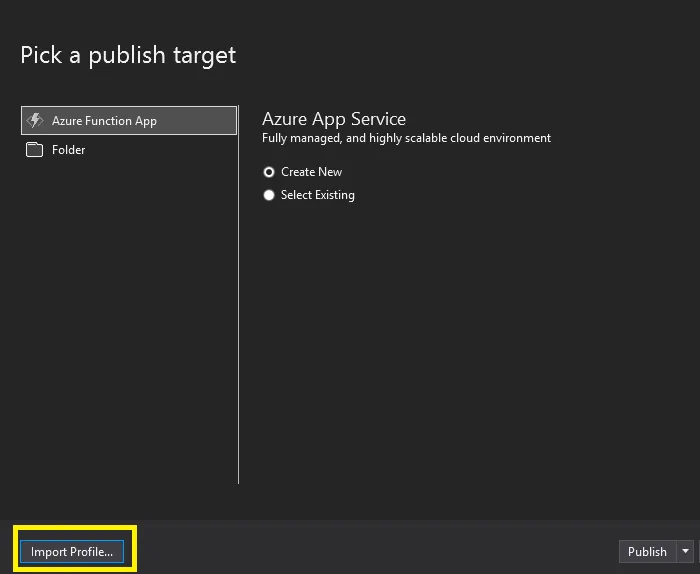This screenshot has height=574, width=700.
Task: Click the Publish button
Action: pos(647,552)
